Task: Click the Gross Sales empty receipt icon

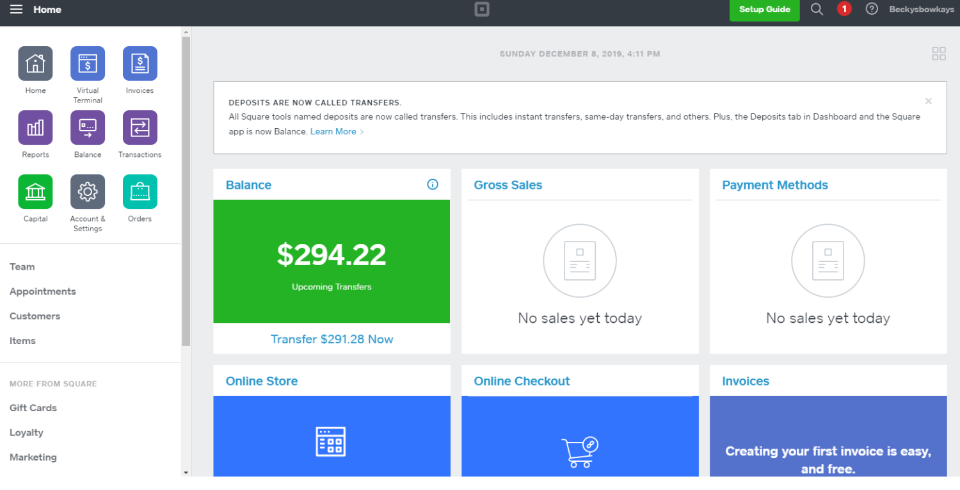Action: pos(580,261)
